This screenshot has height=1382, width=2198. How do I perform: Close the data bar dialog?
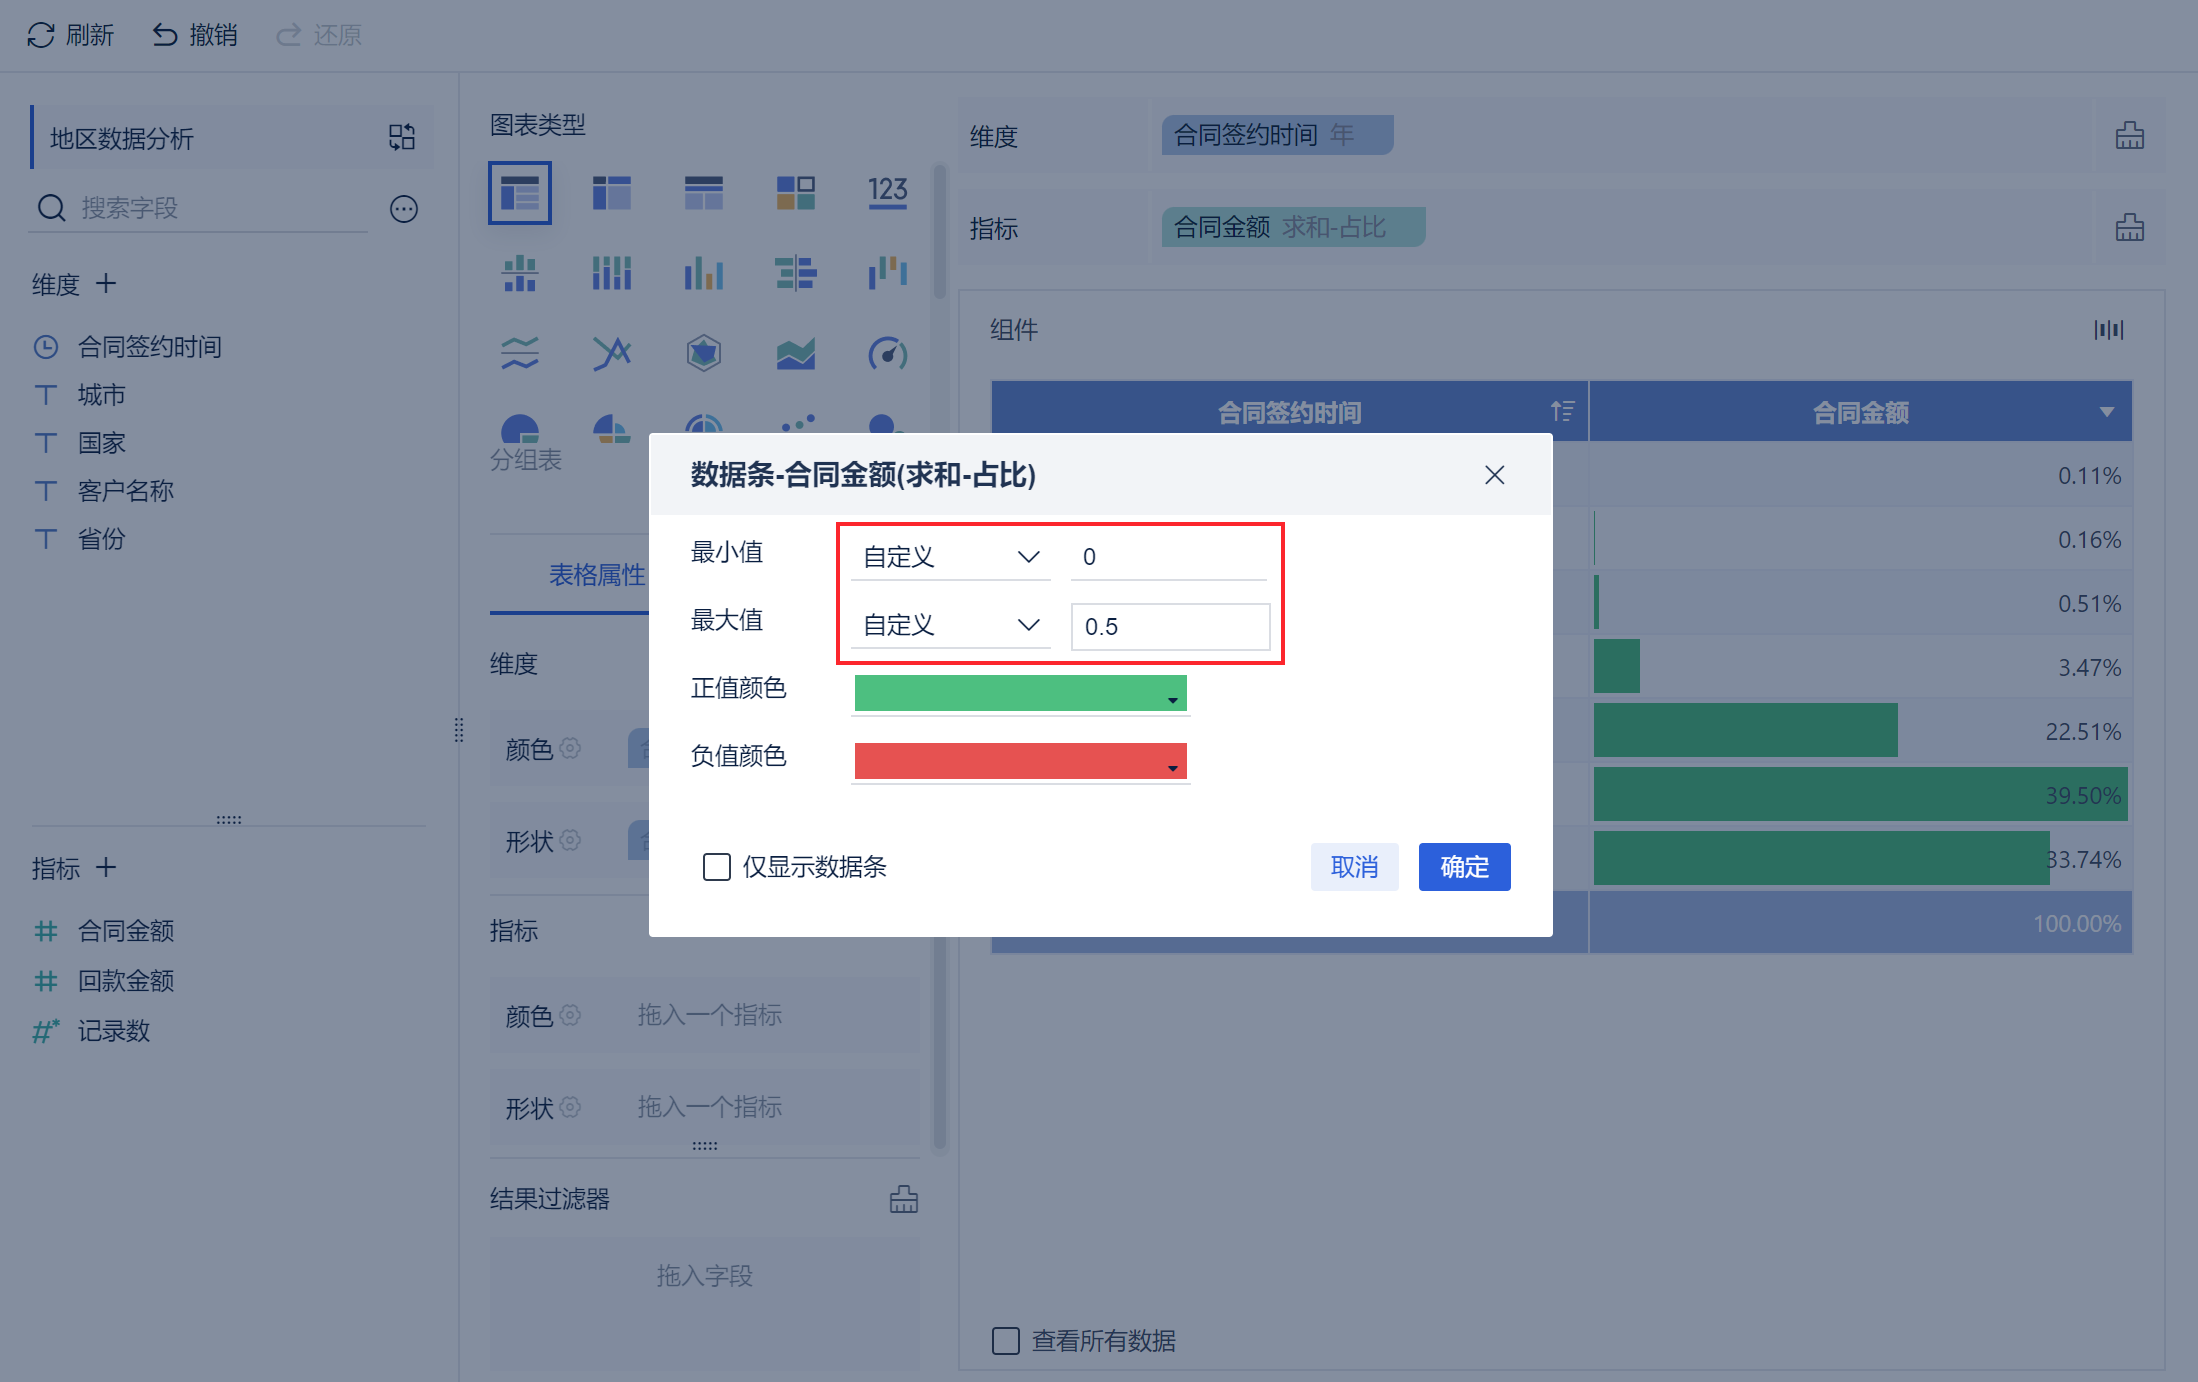click(1495, 475)
